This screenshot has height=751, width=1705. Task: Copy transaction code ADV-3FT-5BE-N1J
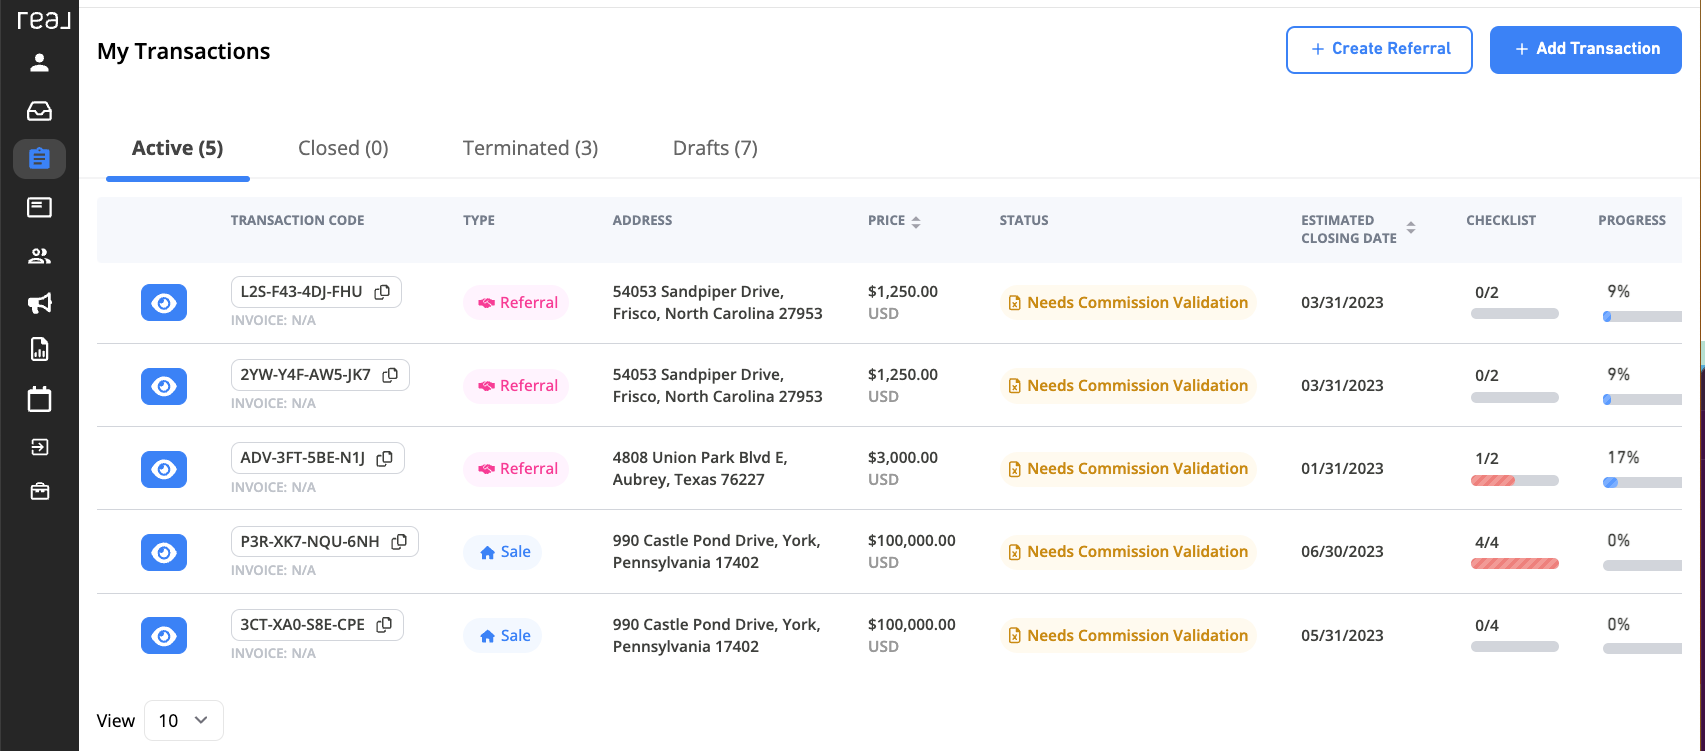[384, 458]
